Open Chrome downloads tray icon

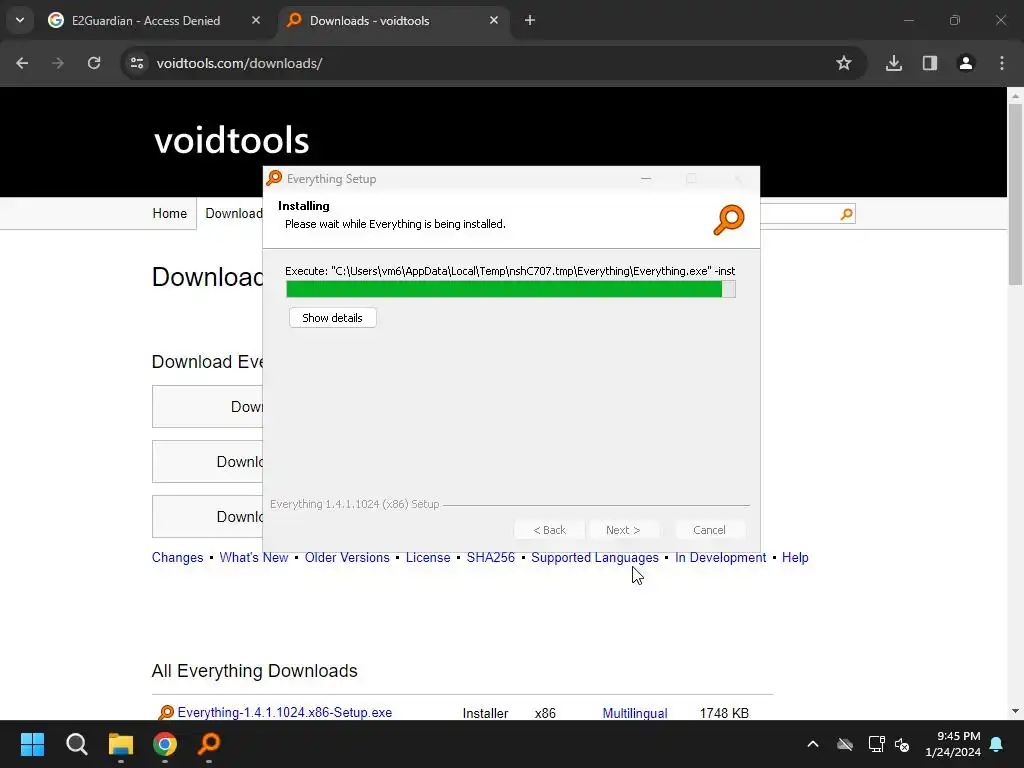(x=894, y=63)
